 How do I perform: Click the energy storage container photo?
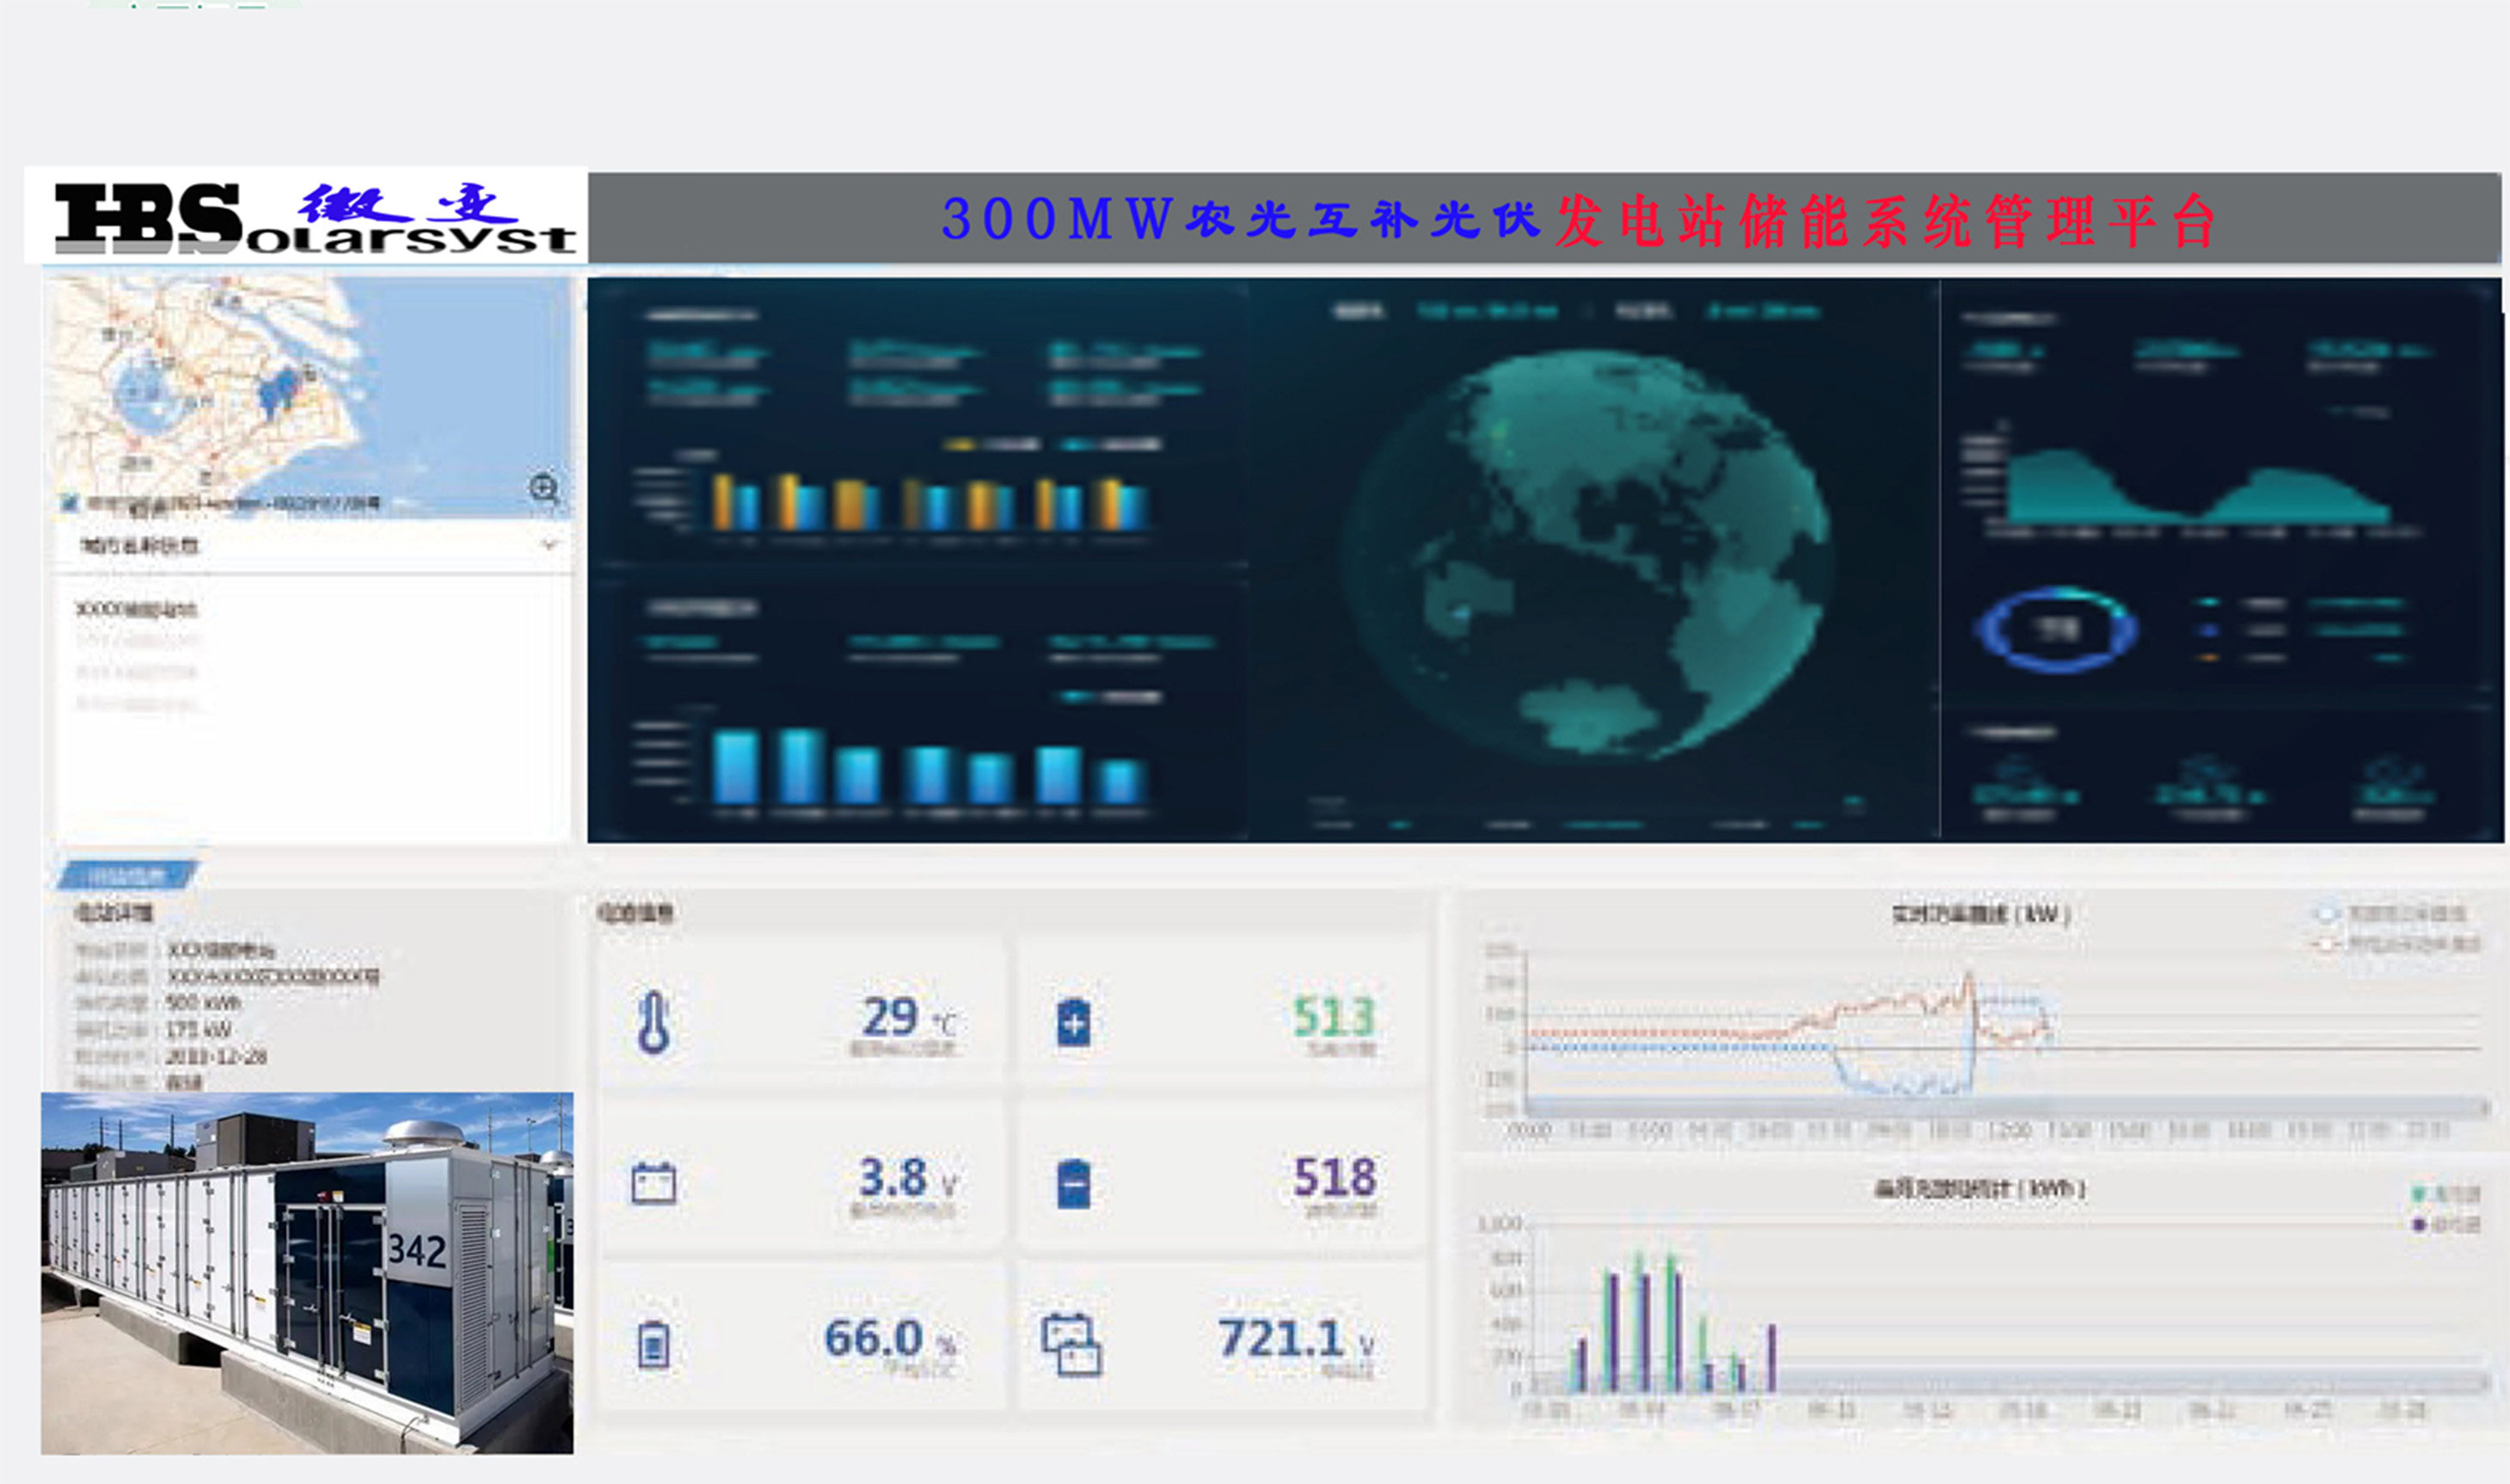pyautogui.click(x=307, y=1272)
